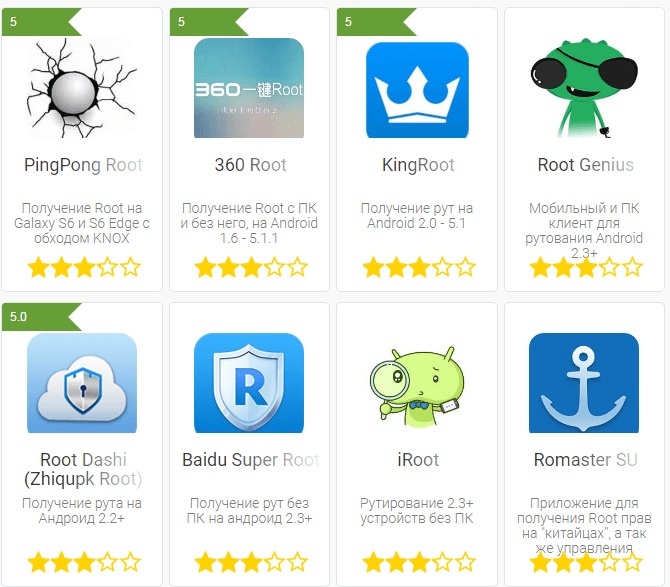Open the 360 Root title link
Viewport: 670px width, 587px height.
[x=250, y=165]
